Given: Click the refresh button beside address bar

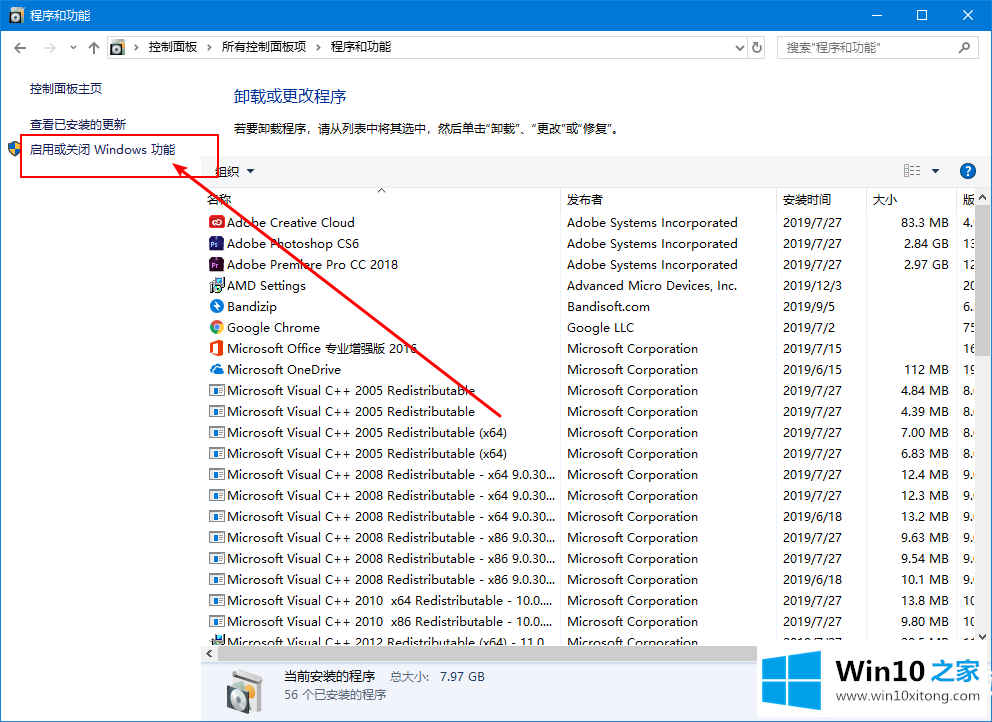Looking at the screenshot, I should (757, 47).
